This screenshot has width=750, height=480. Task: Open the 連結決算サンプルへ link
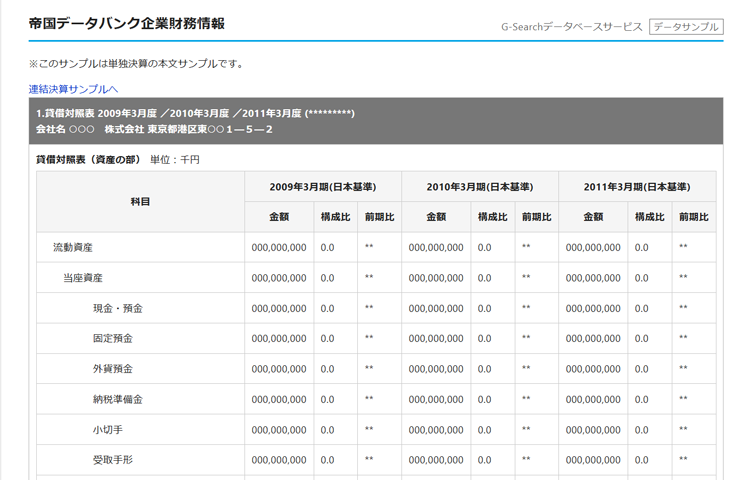(73, 89)
